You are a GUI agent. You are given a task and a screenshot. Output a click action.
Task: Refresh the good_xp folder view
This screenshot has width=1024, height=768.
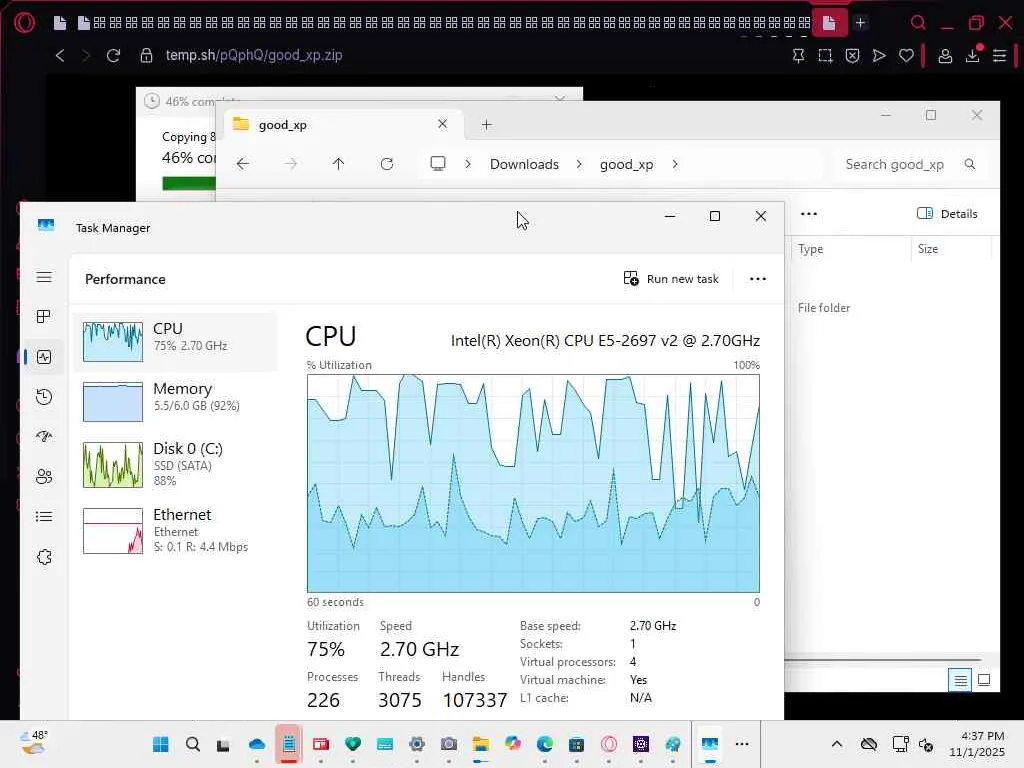click(387, 164)
